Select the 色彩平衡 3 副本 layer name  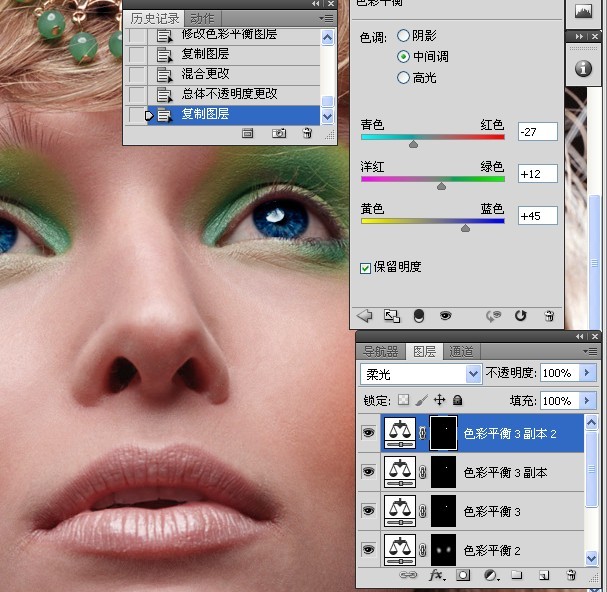505,472
